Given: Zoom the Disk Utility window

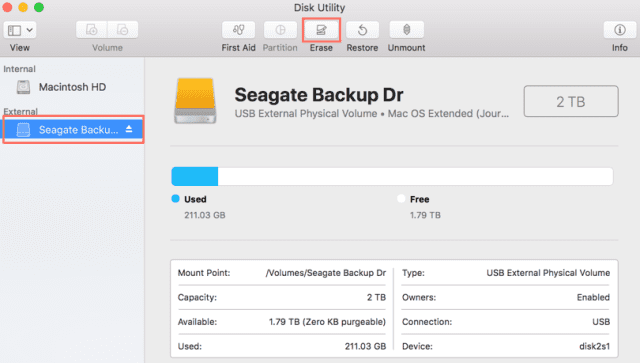Looking at the screenshot, I should [39, 7].
